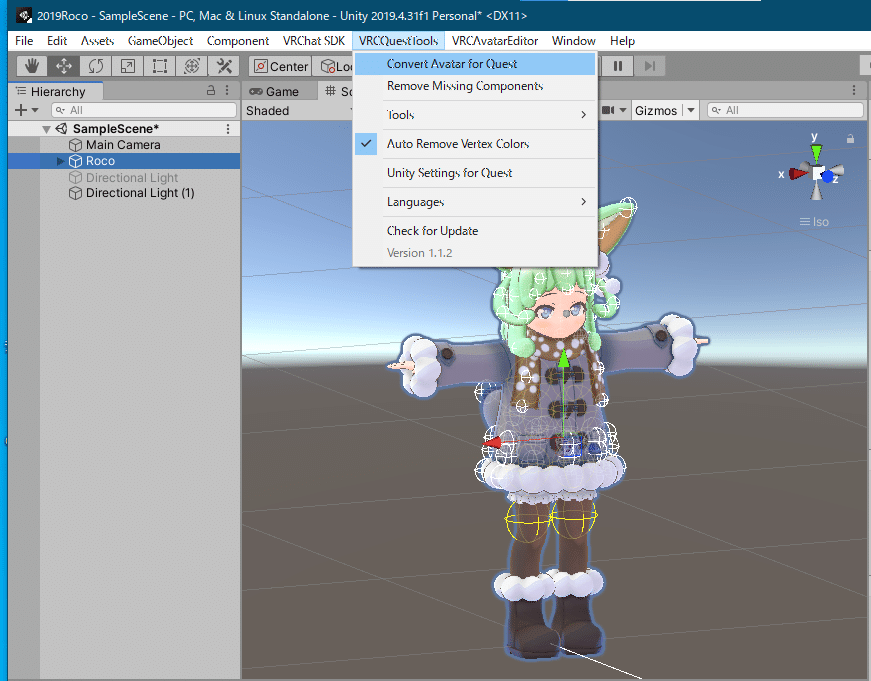This screenshot has width=871, height=681.
Task: Choose Check for Update
Action: (x=474, y=231)
